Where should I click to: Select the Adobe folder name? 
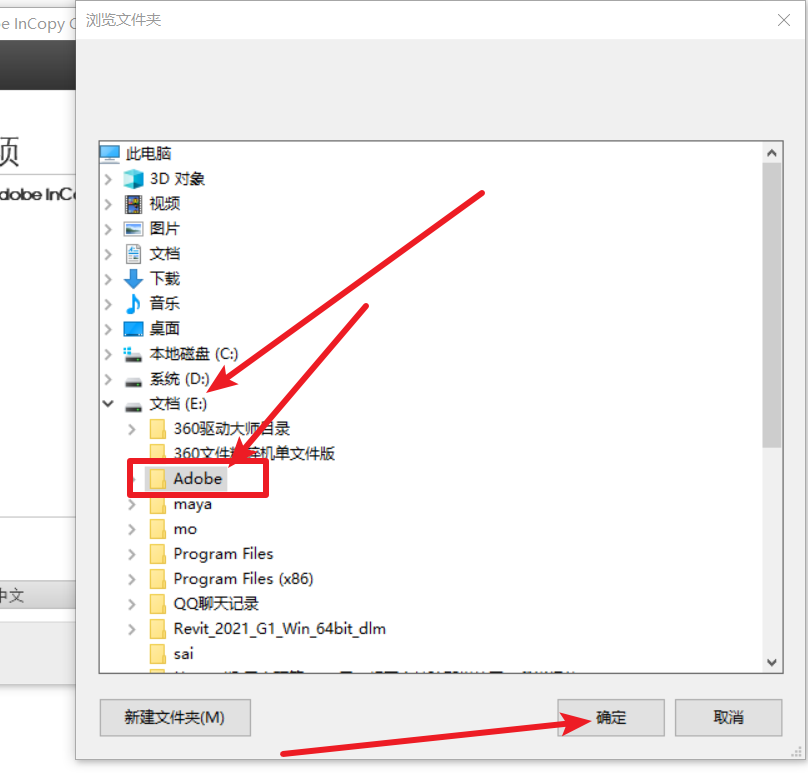click(x=197, y=479)
